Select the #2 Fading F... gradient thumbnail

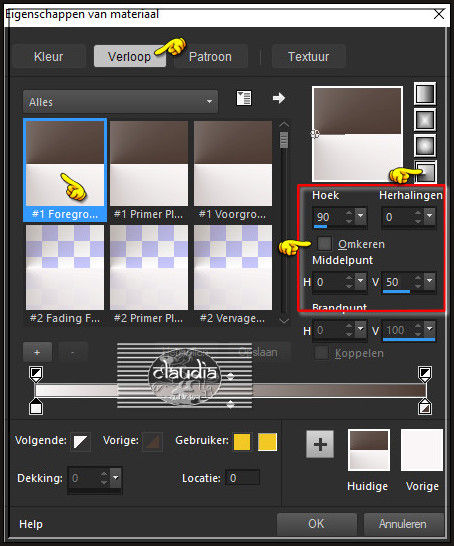click(65, 275)
